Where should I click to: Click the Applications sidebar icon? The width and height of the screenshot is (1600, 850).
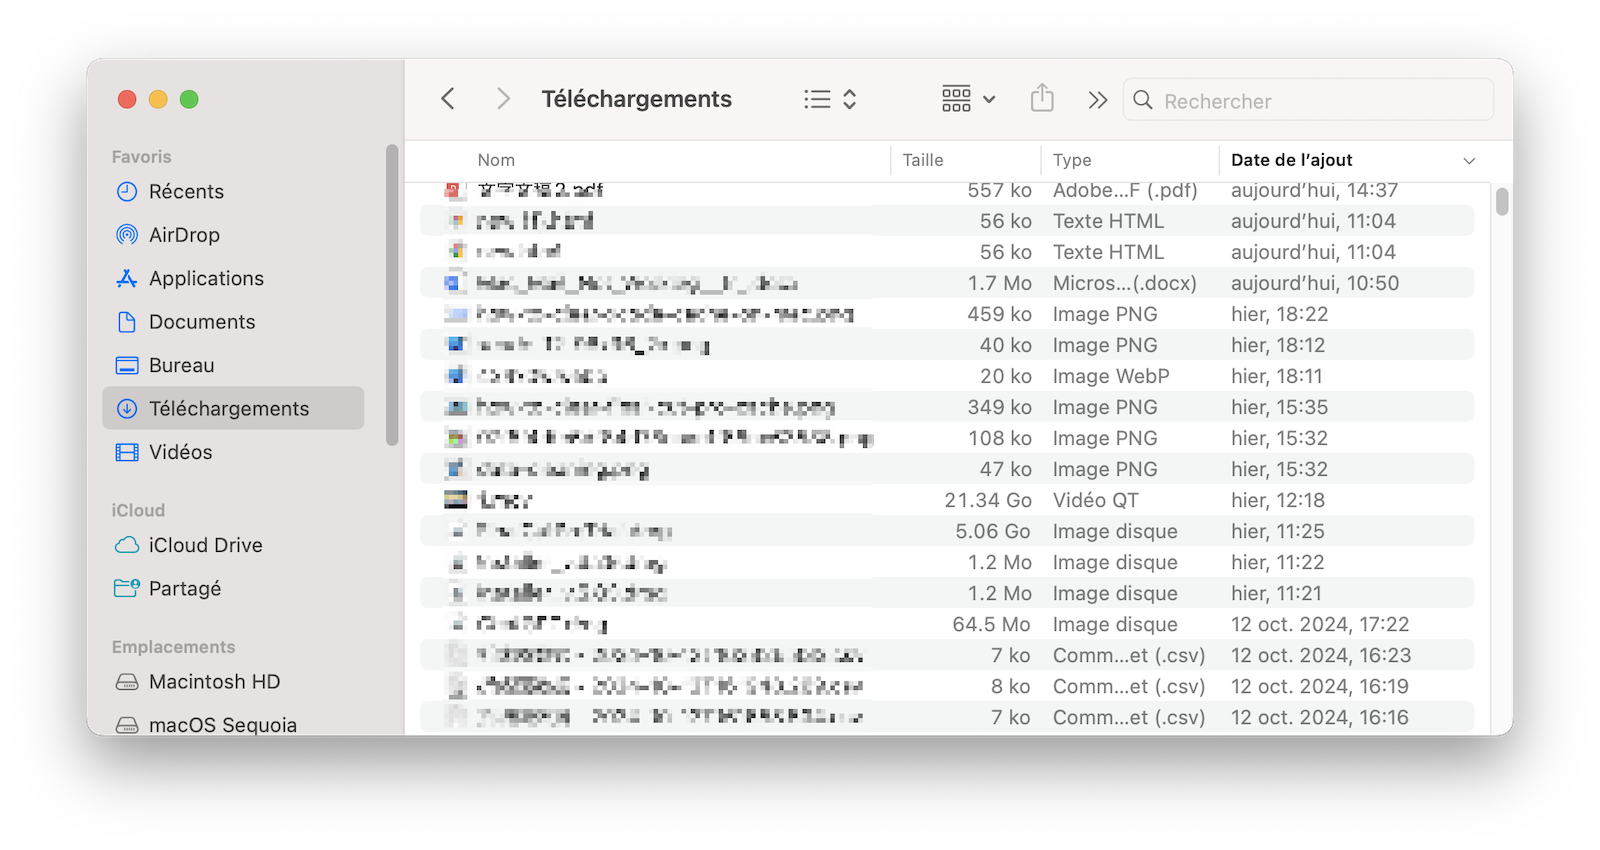point(127,278)
